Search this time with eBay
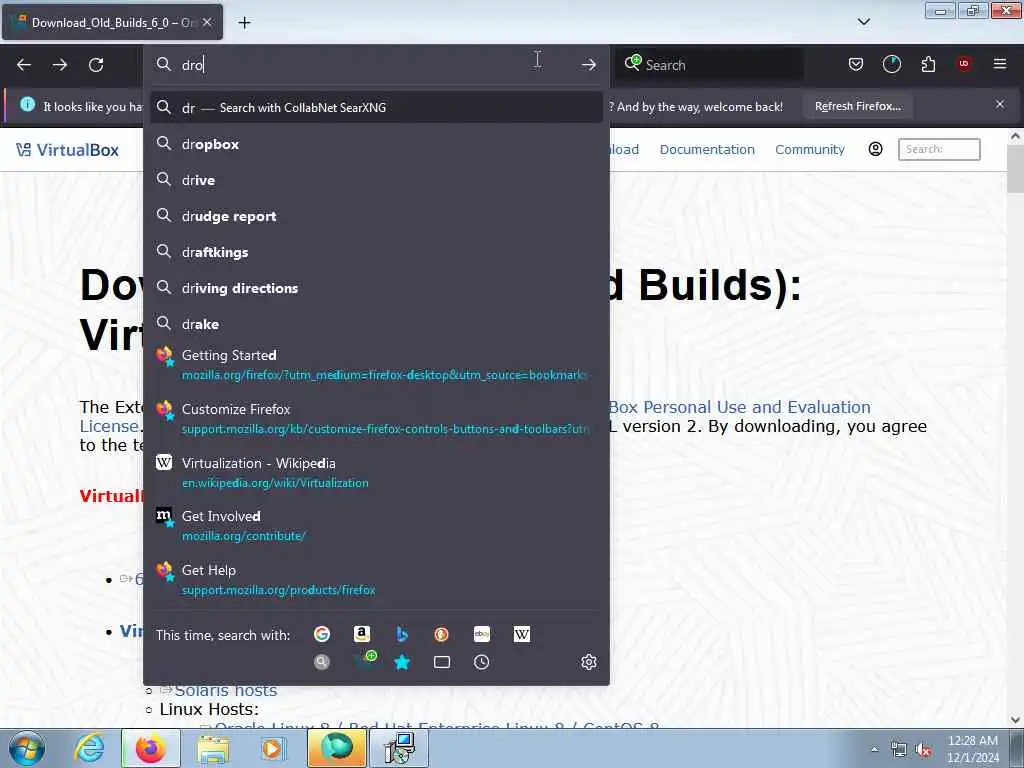 pos(482,634)
